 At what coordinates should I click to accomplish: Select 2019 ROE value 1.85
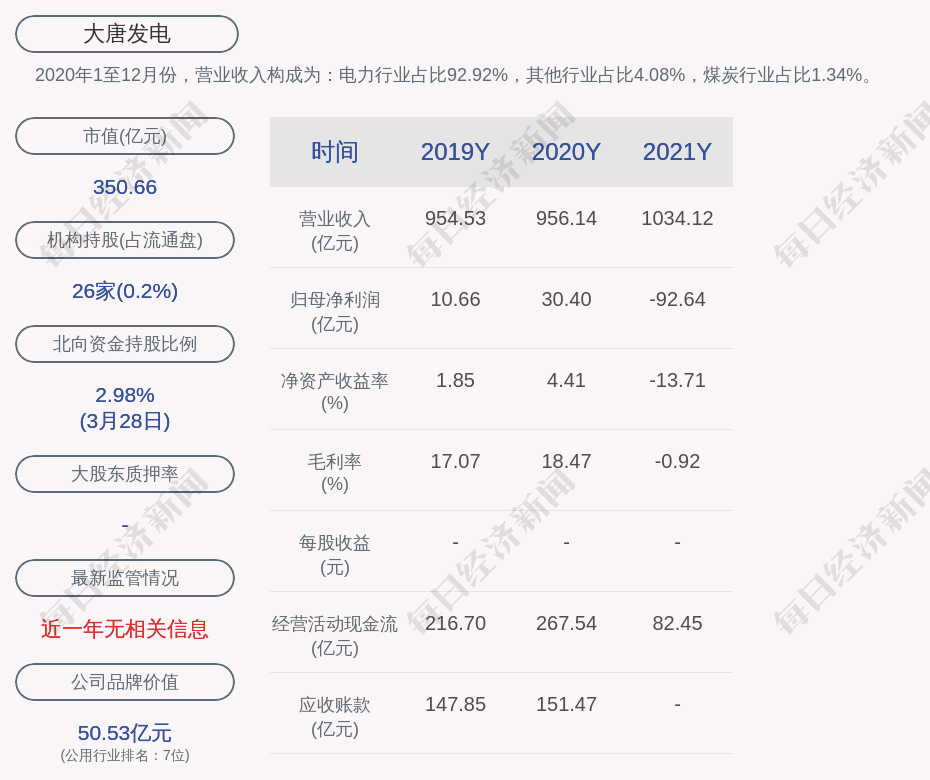(455, 380)
